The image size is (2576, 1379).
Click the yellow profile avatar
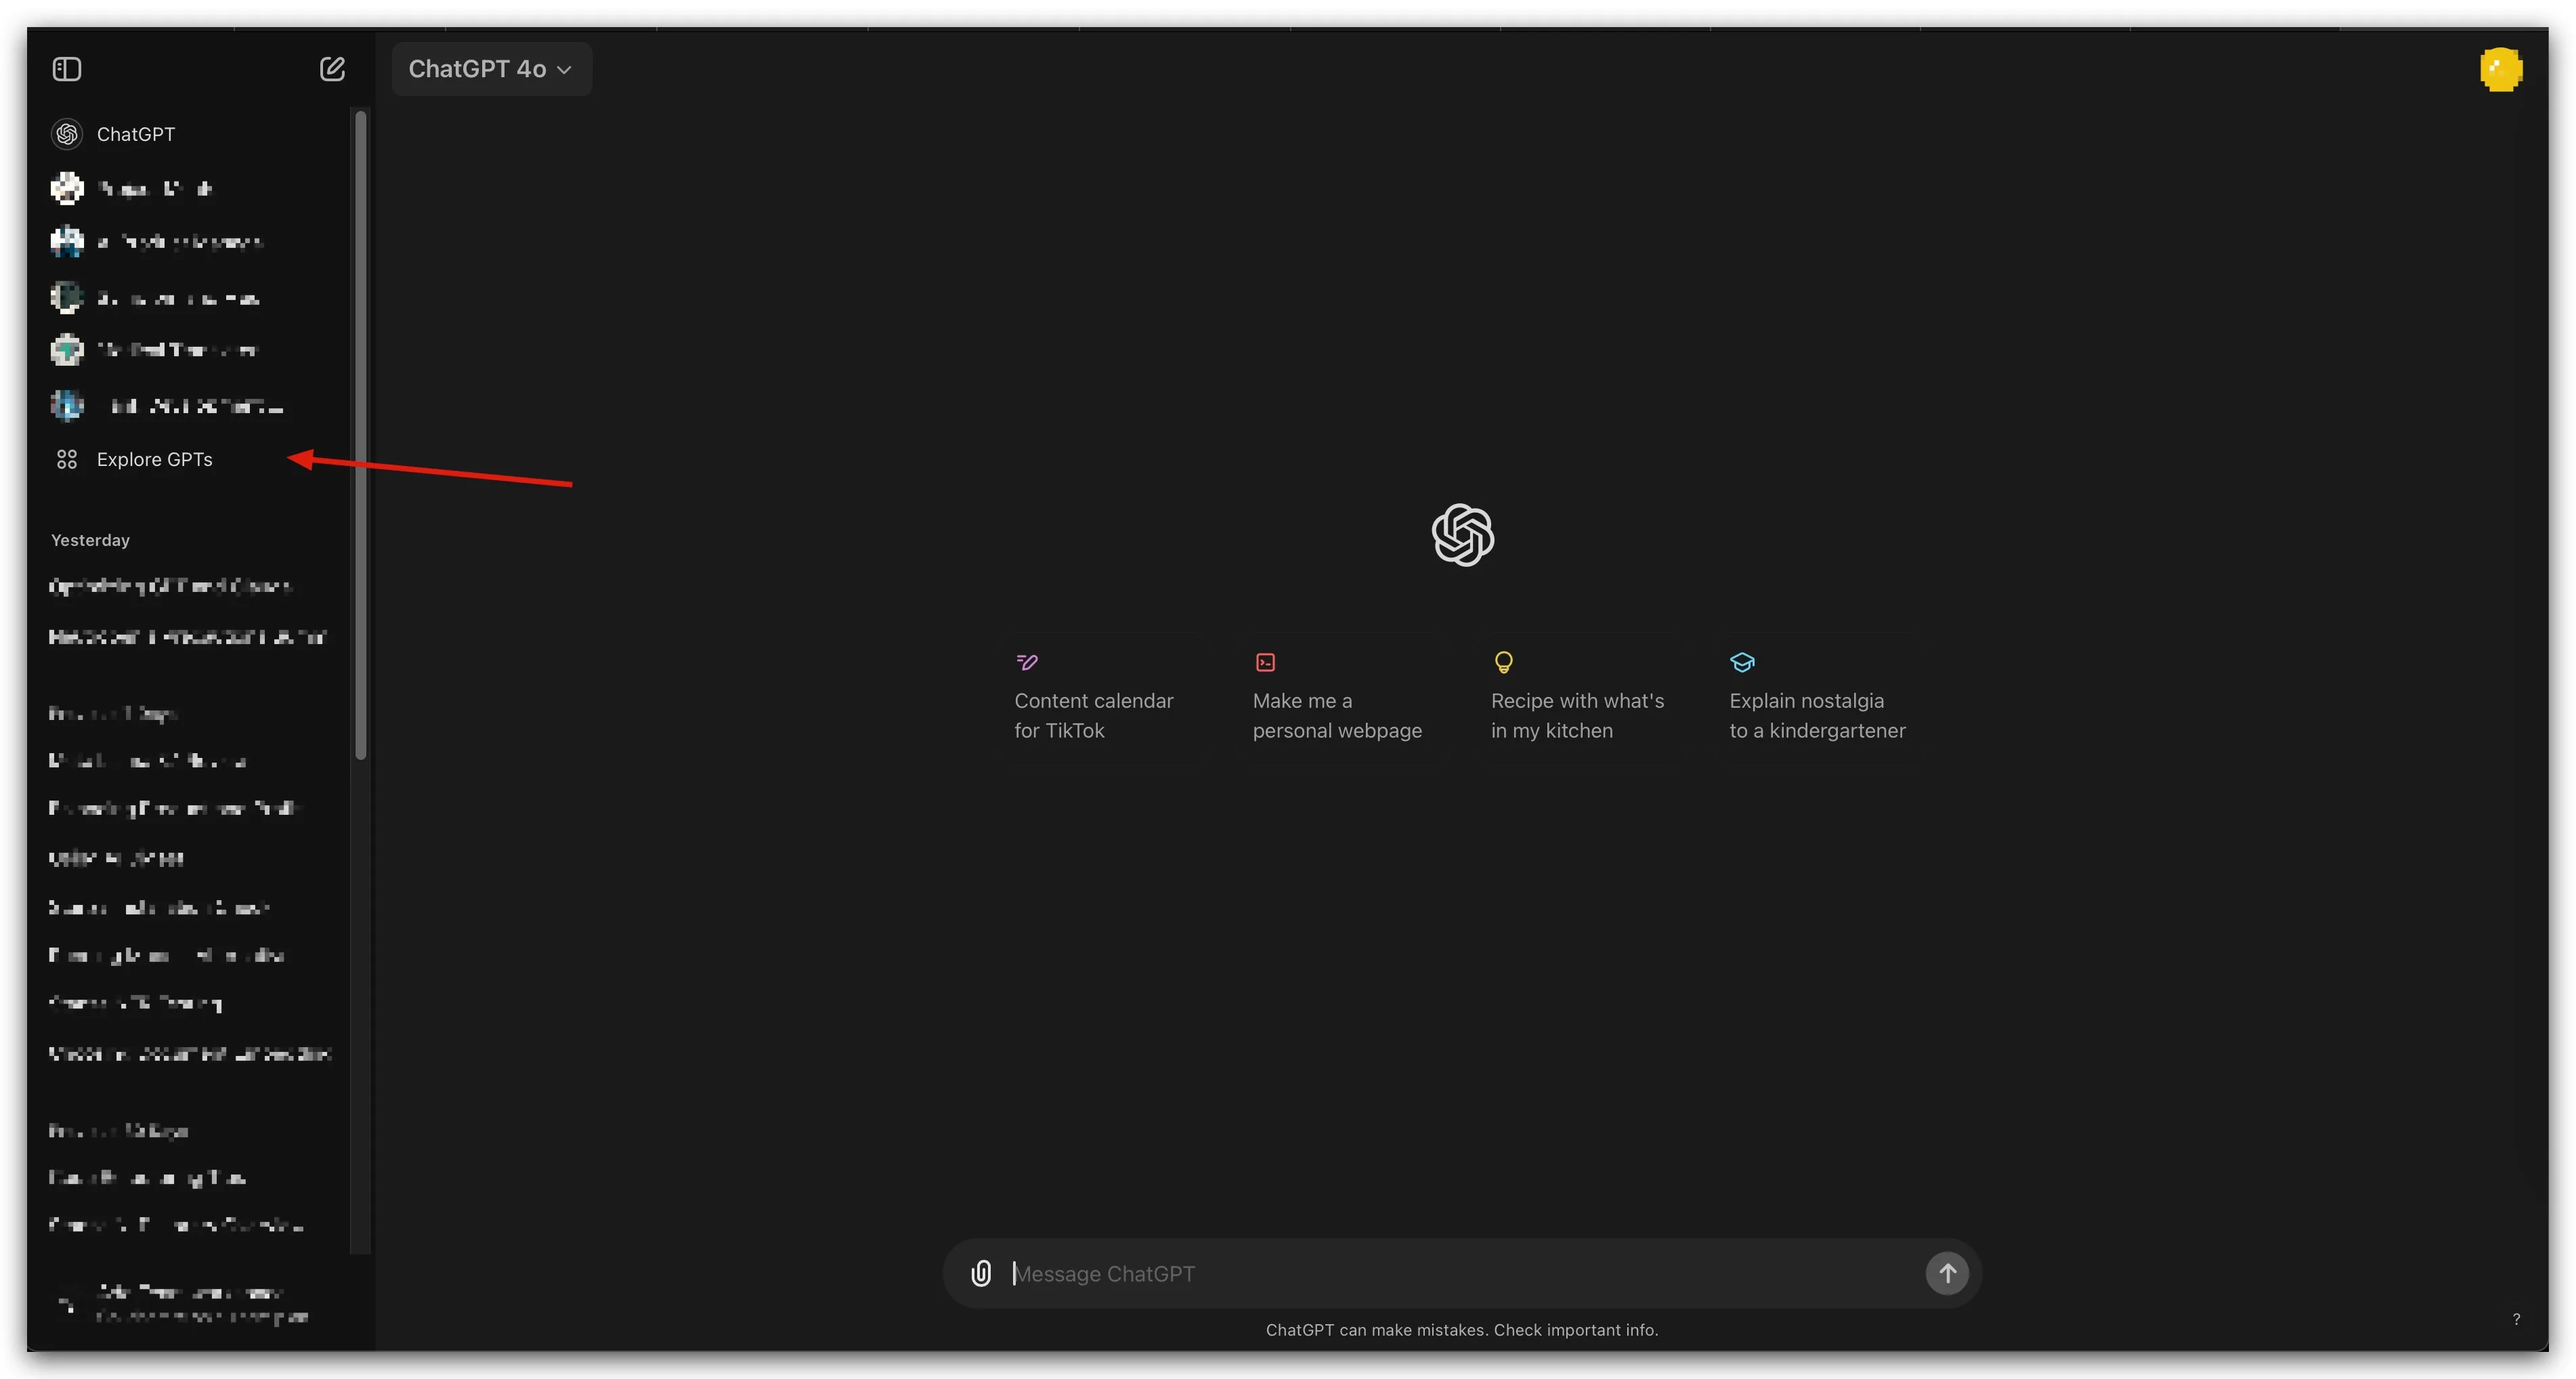coord(2500,70)
